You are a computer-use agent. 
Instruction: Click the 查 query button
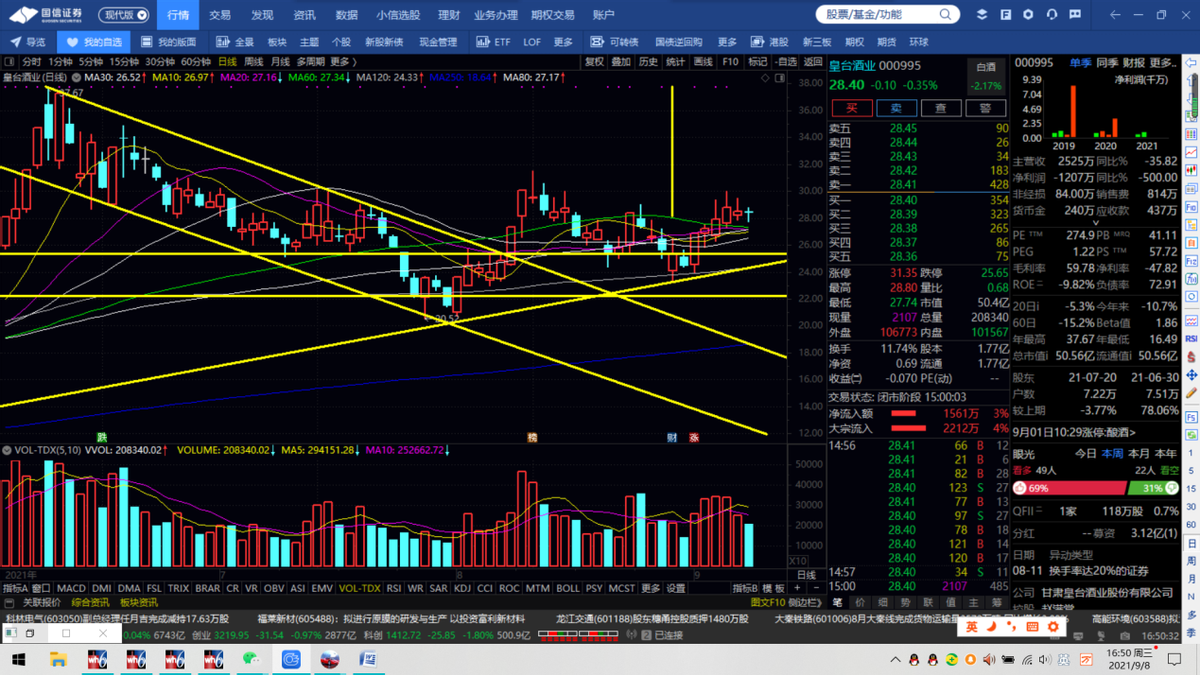(x=941, y=108)
